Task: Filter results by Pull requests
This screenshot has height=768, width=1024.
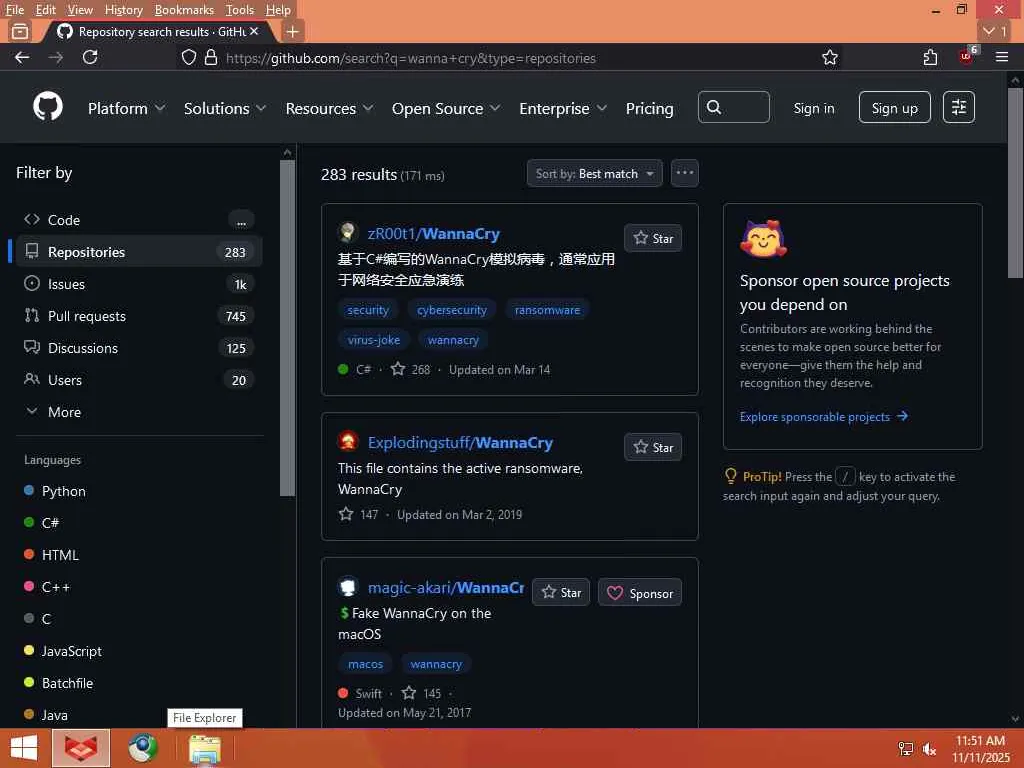Action: tap(138, 316)
